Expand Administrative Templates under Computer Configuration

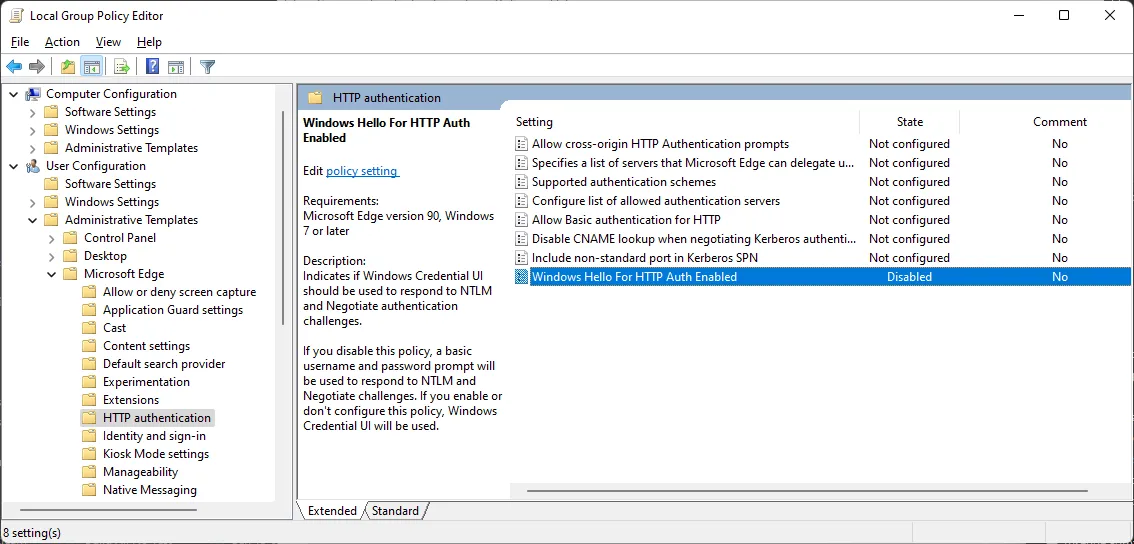(33, 148)
